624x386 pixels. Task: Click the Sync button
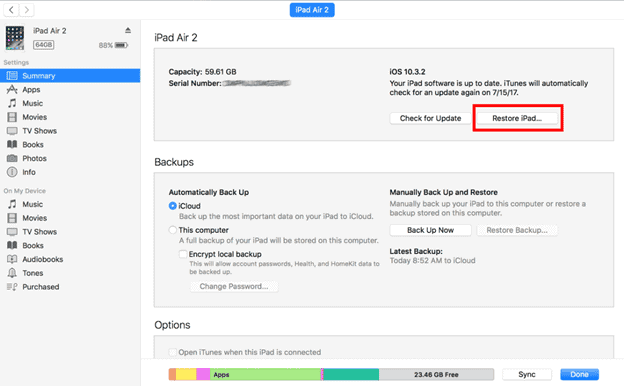527,374
